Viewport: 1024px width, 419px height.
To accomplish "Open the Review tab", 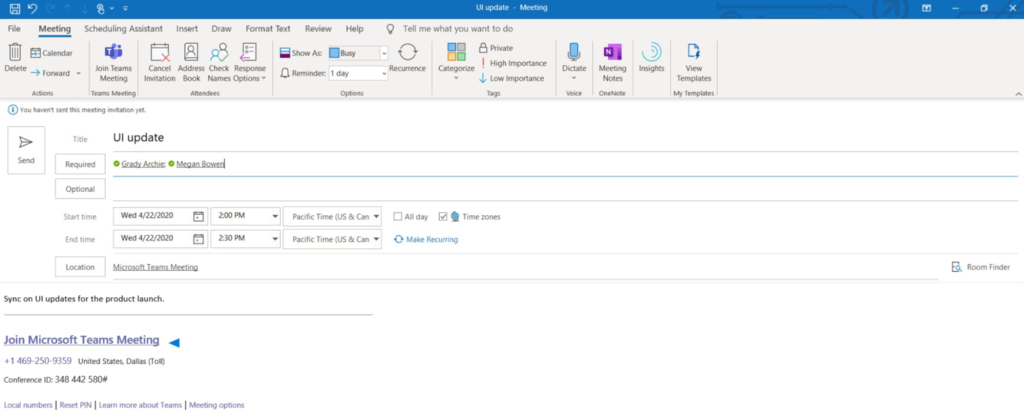I will tap(318, 29).
